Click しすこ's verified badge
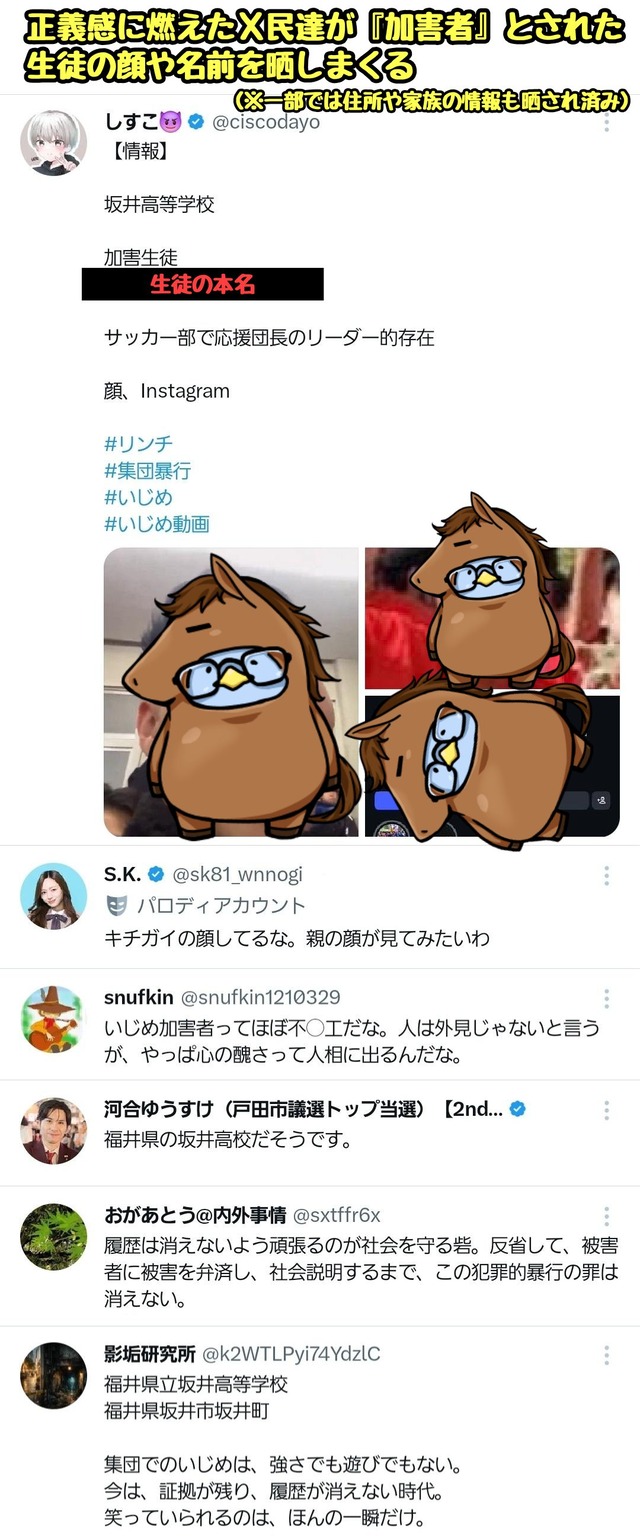Image resolution: width=640 pixels, height=1536 pixels. pos(197,122)
